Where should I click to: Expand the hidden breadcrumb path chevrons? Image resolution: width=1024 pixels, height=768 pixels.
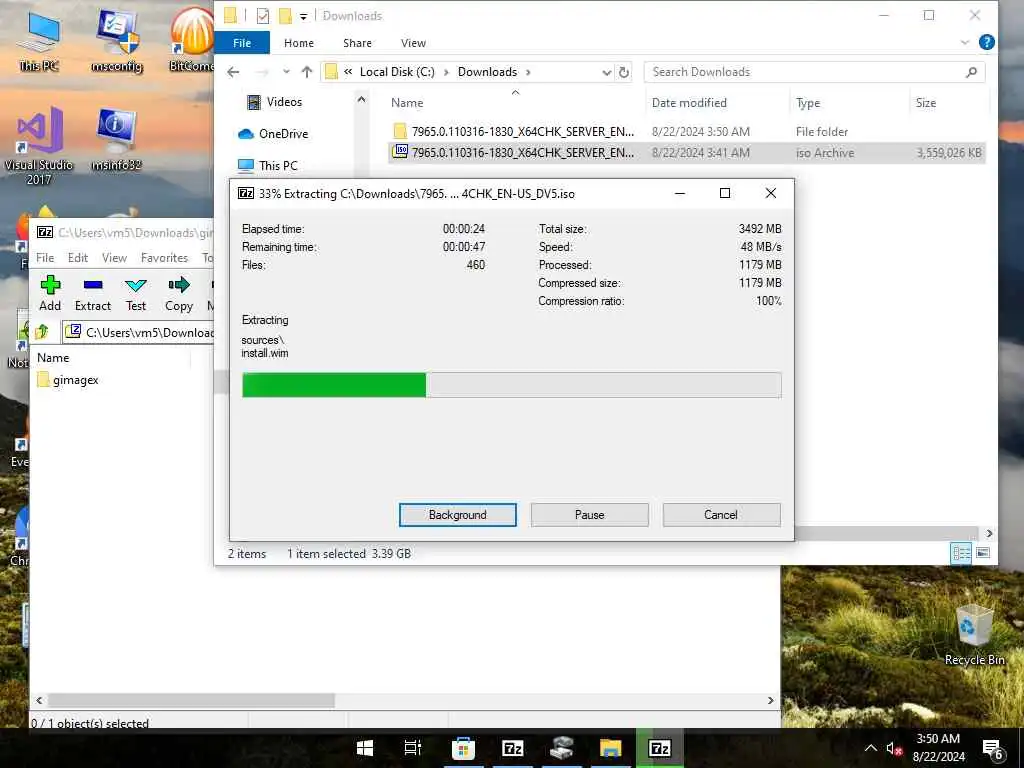point(348,72)
